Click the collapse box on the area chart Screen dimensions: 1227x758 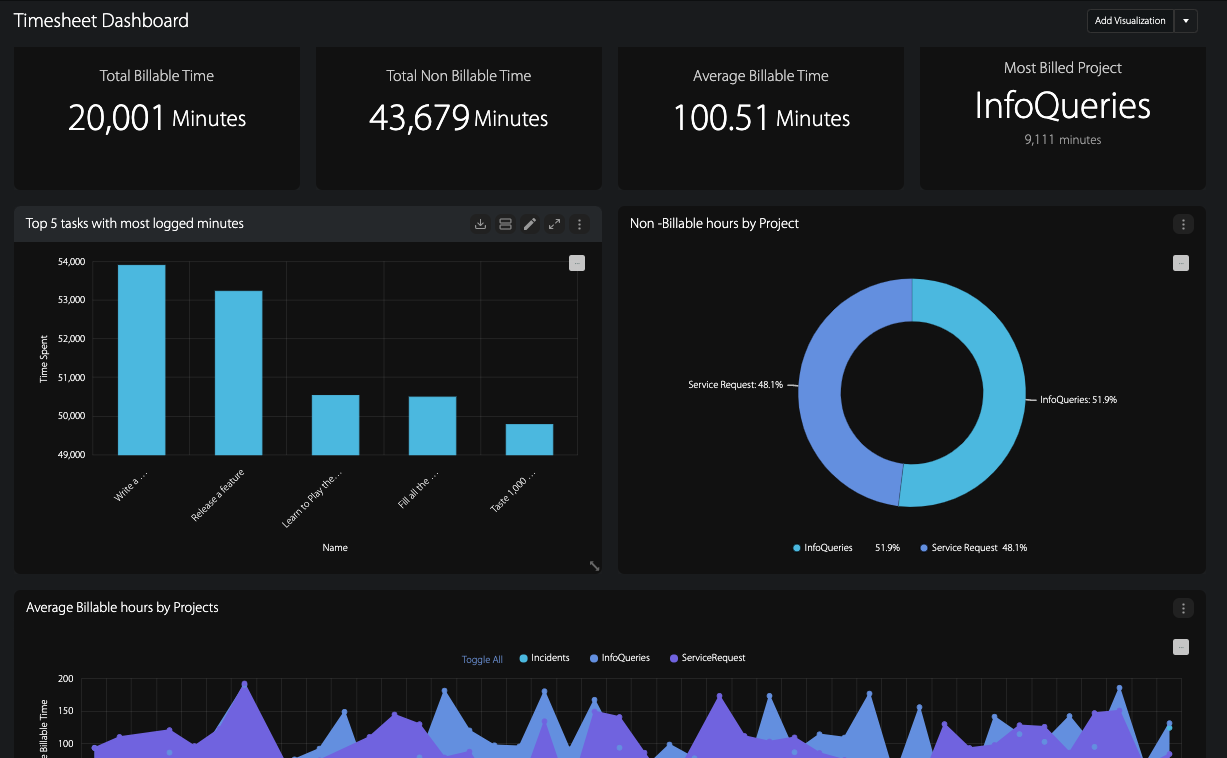pyautogui.click(x=1181, y=647)
